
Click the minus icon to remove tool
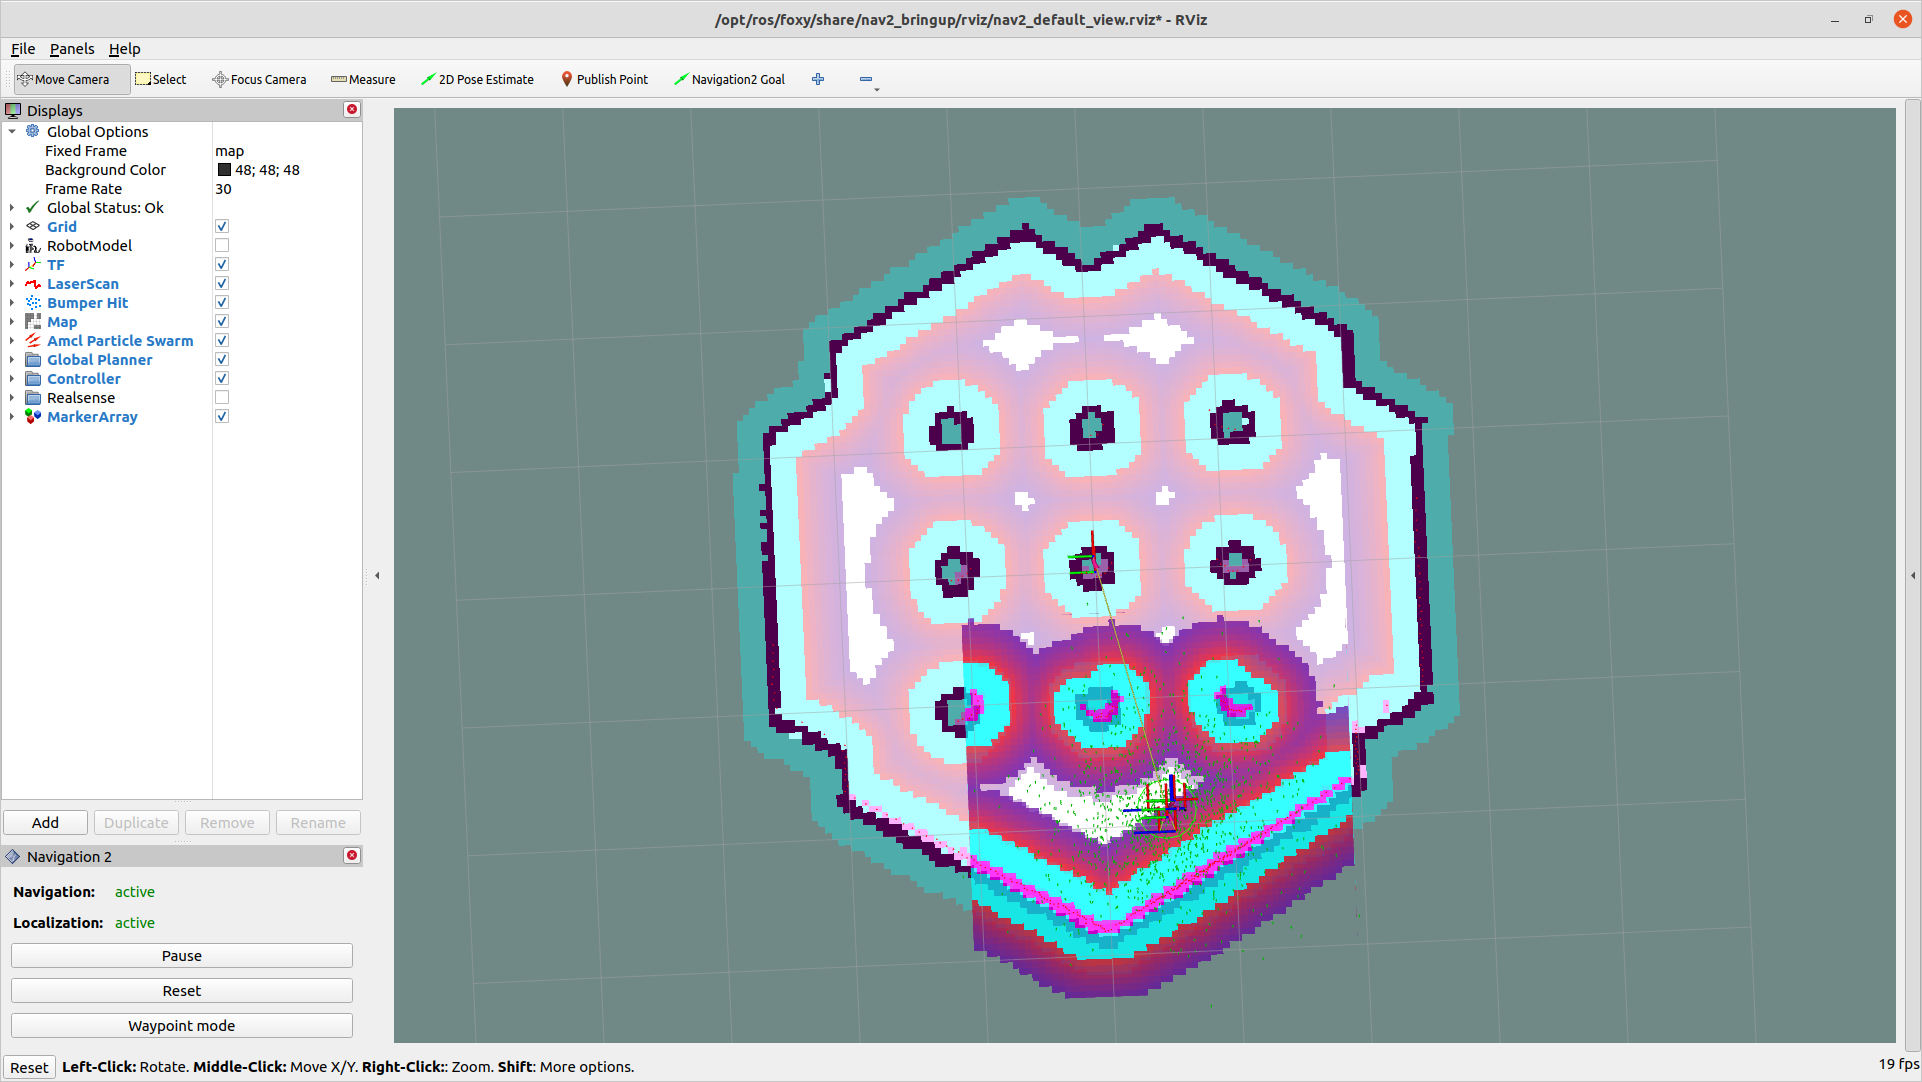click(x=866, y=79)
